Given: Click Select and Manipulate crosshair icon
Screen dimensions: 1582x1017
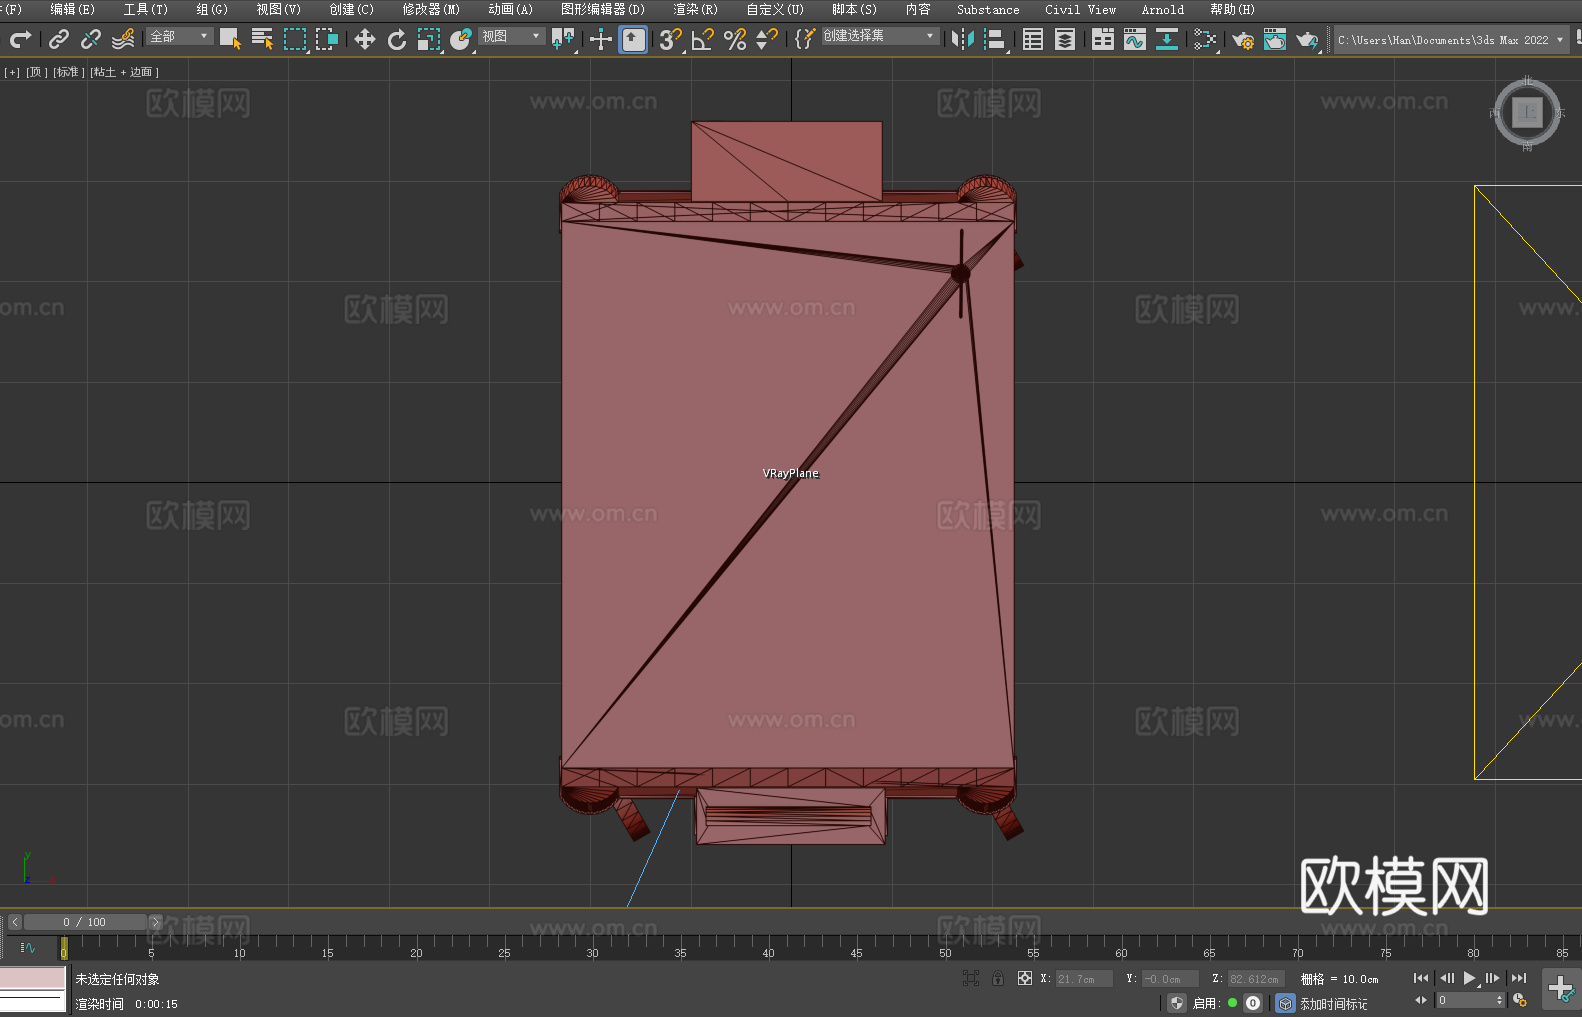Looking at the screenshot, I should tap(601, 39).
